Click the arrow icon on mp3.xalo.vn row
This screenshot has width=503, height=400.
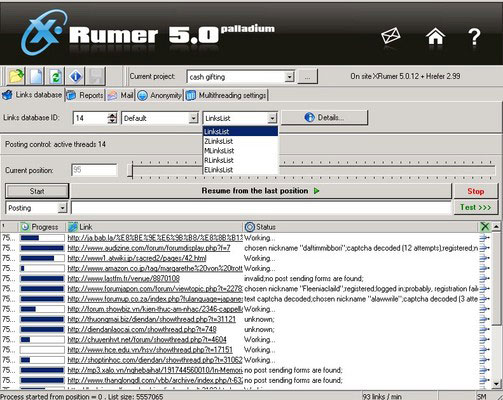coord(484,370)
